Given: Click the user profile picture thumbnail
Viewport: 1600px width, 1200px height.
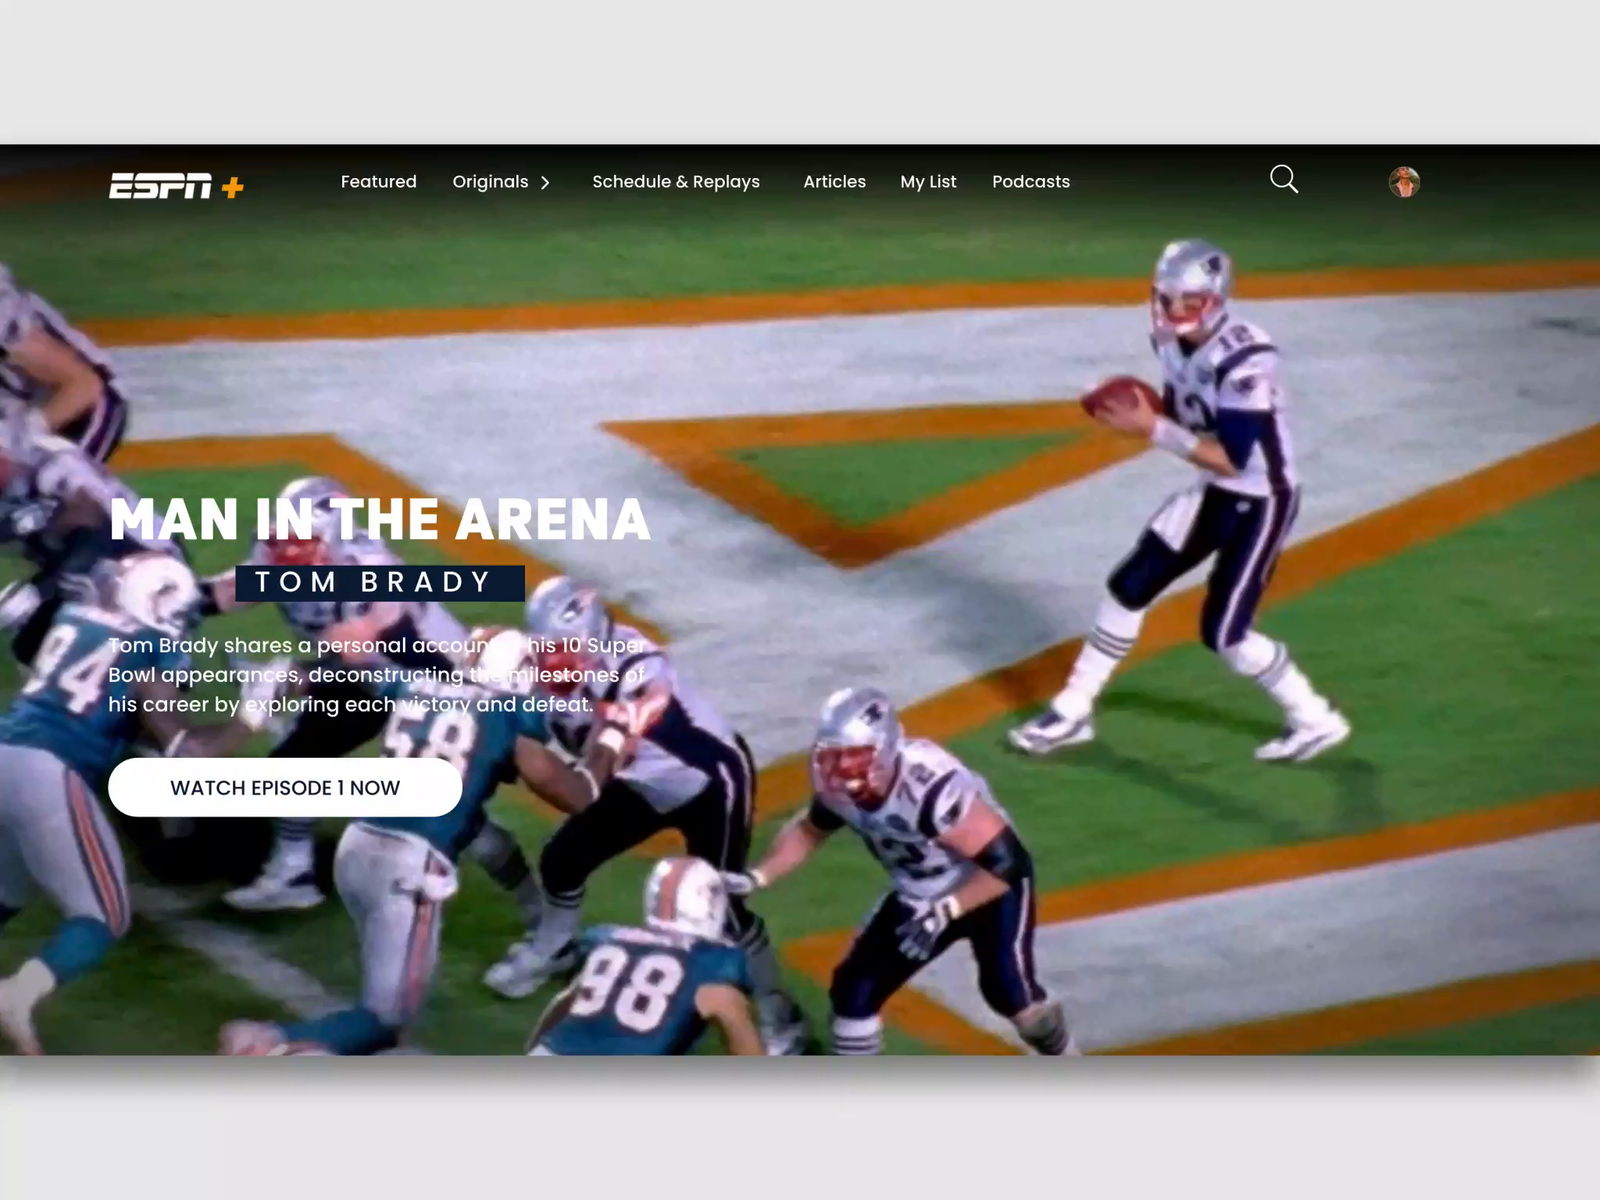Looking at the screenshot, I should point(1404,184).
